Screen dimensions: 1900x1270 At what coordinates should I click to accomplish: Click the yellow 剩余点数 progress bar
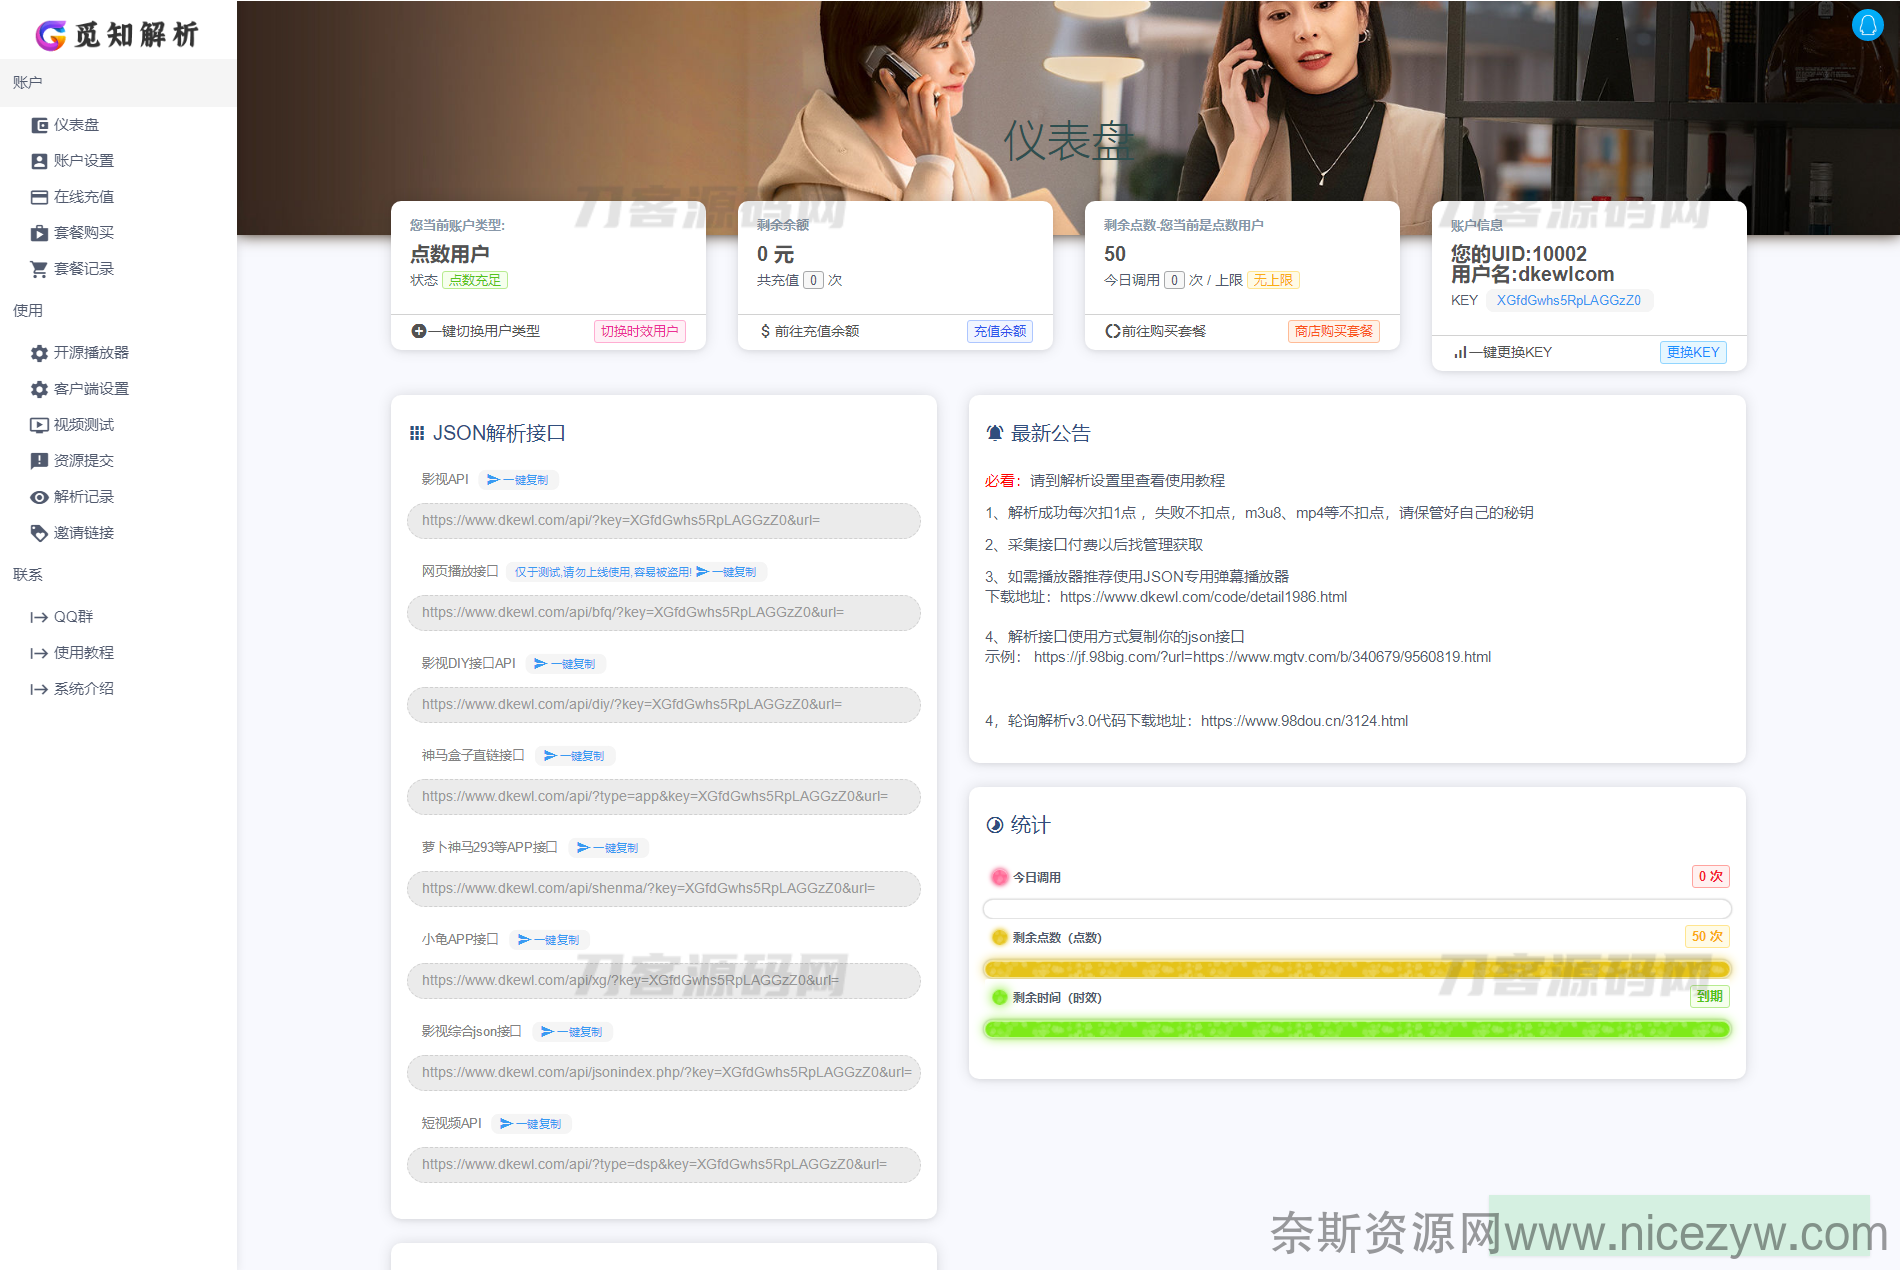point(1357,969)
